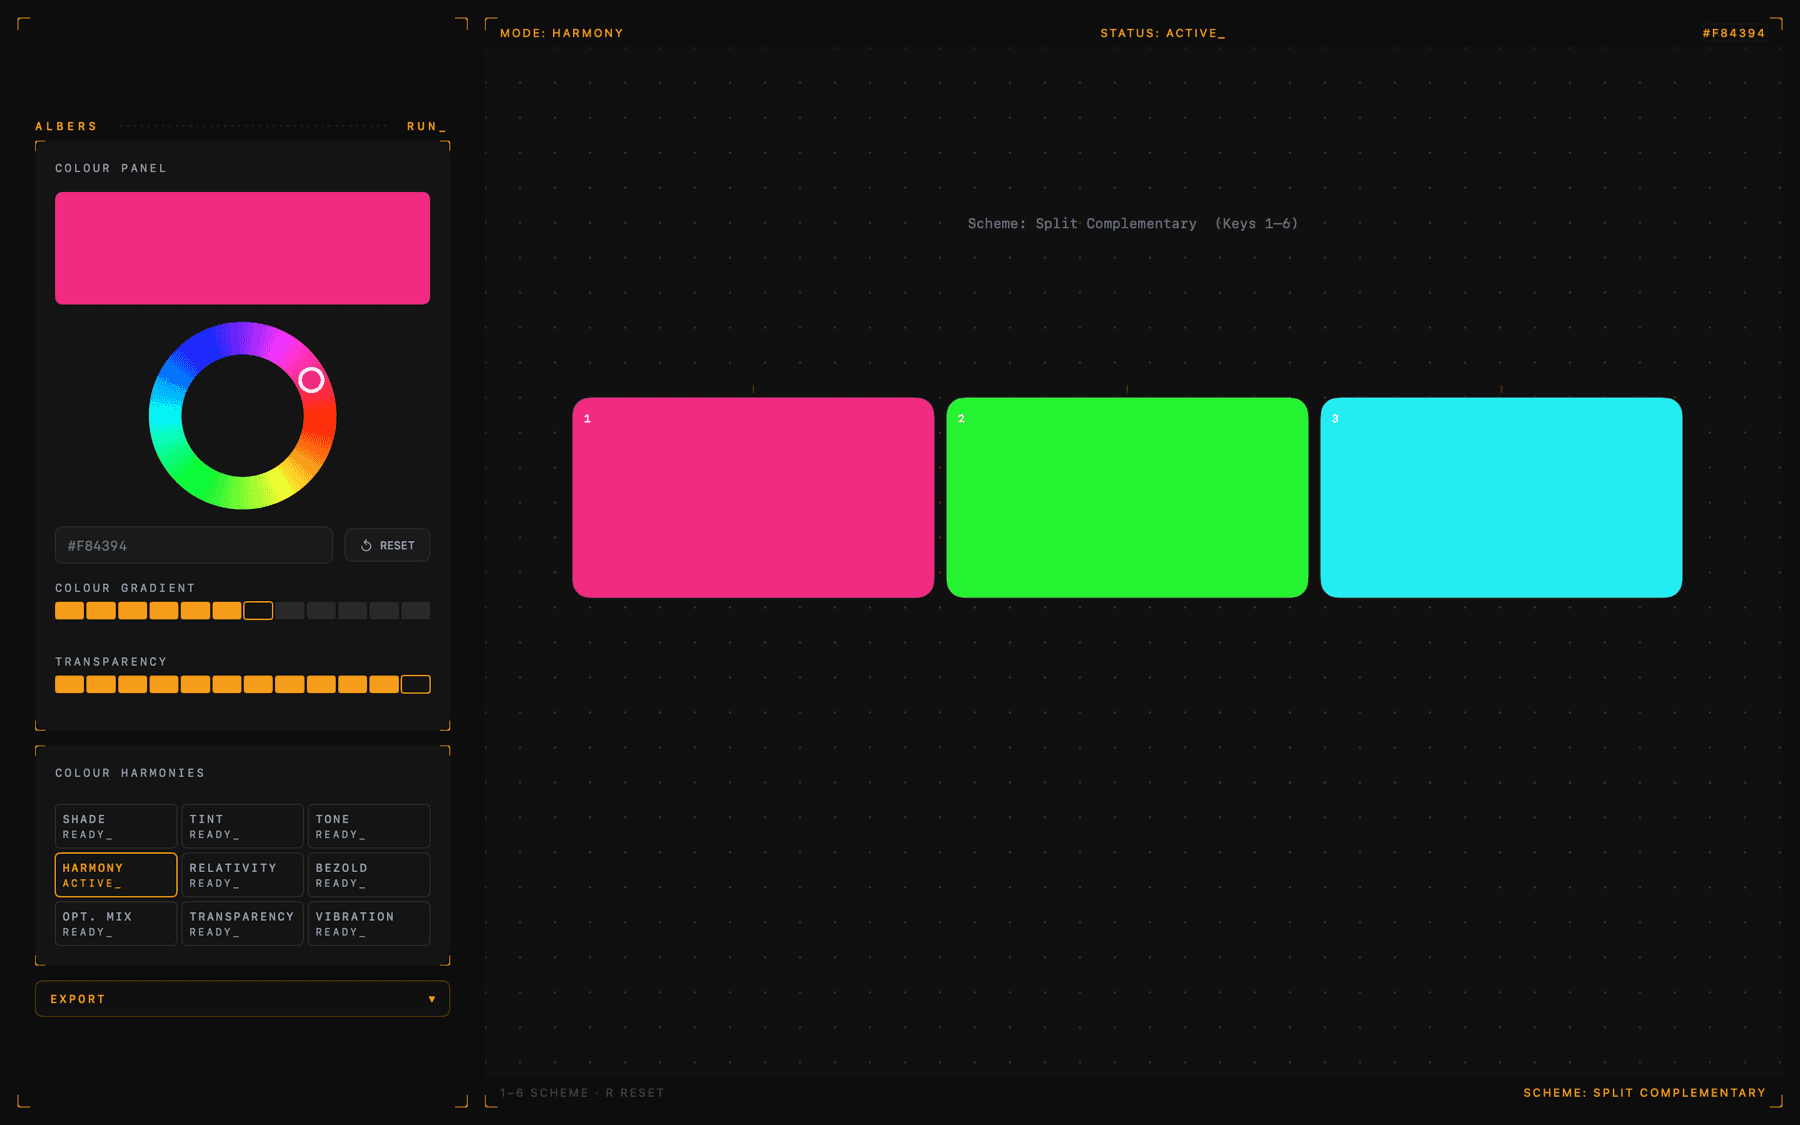
Task: Click the first colour gradient segment
Action: (x=69, y=611)
